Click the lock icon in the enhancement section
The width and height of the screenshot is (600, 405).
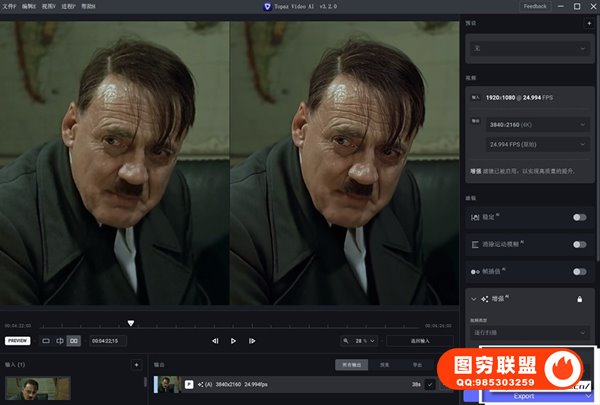pos(579,299)
